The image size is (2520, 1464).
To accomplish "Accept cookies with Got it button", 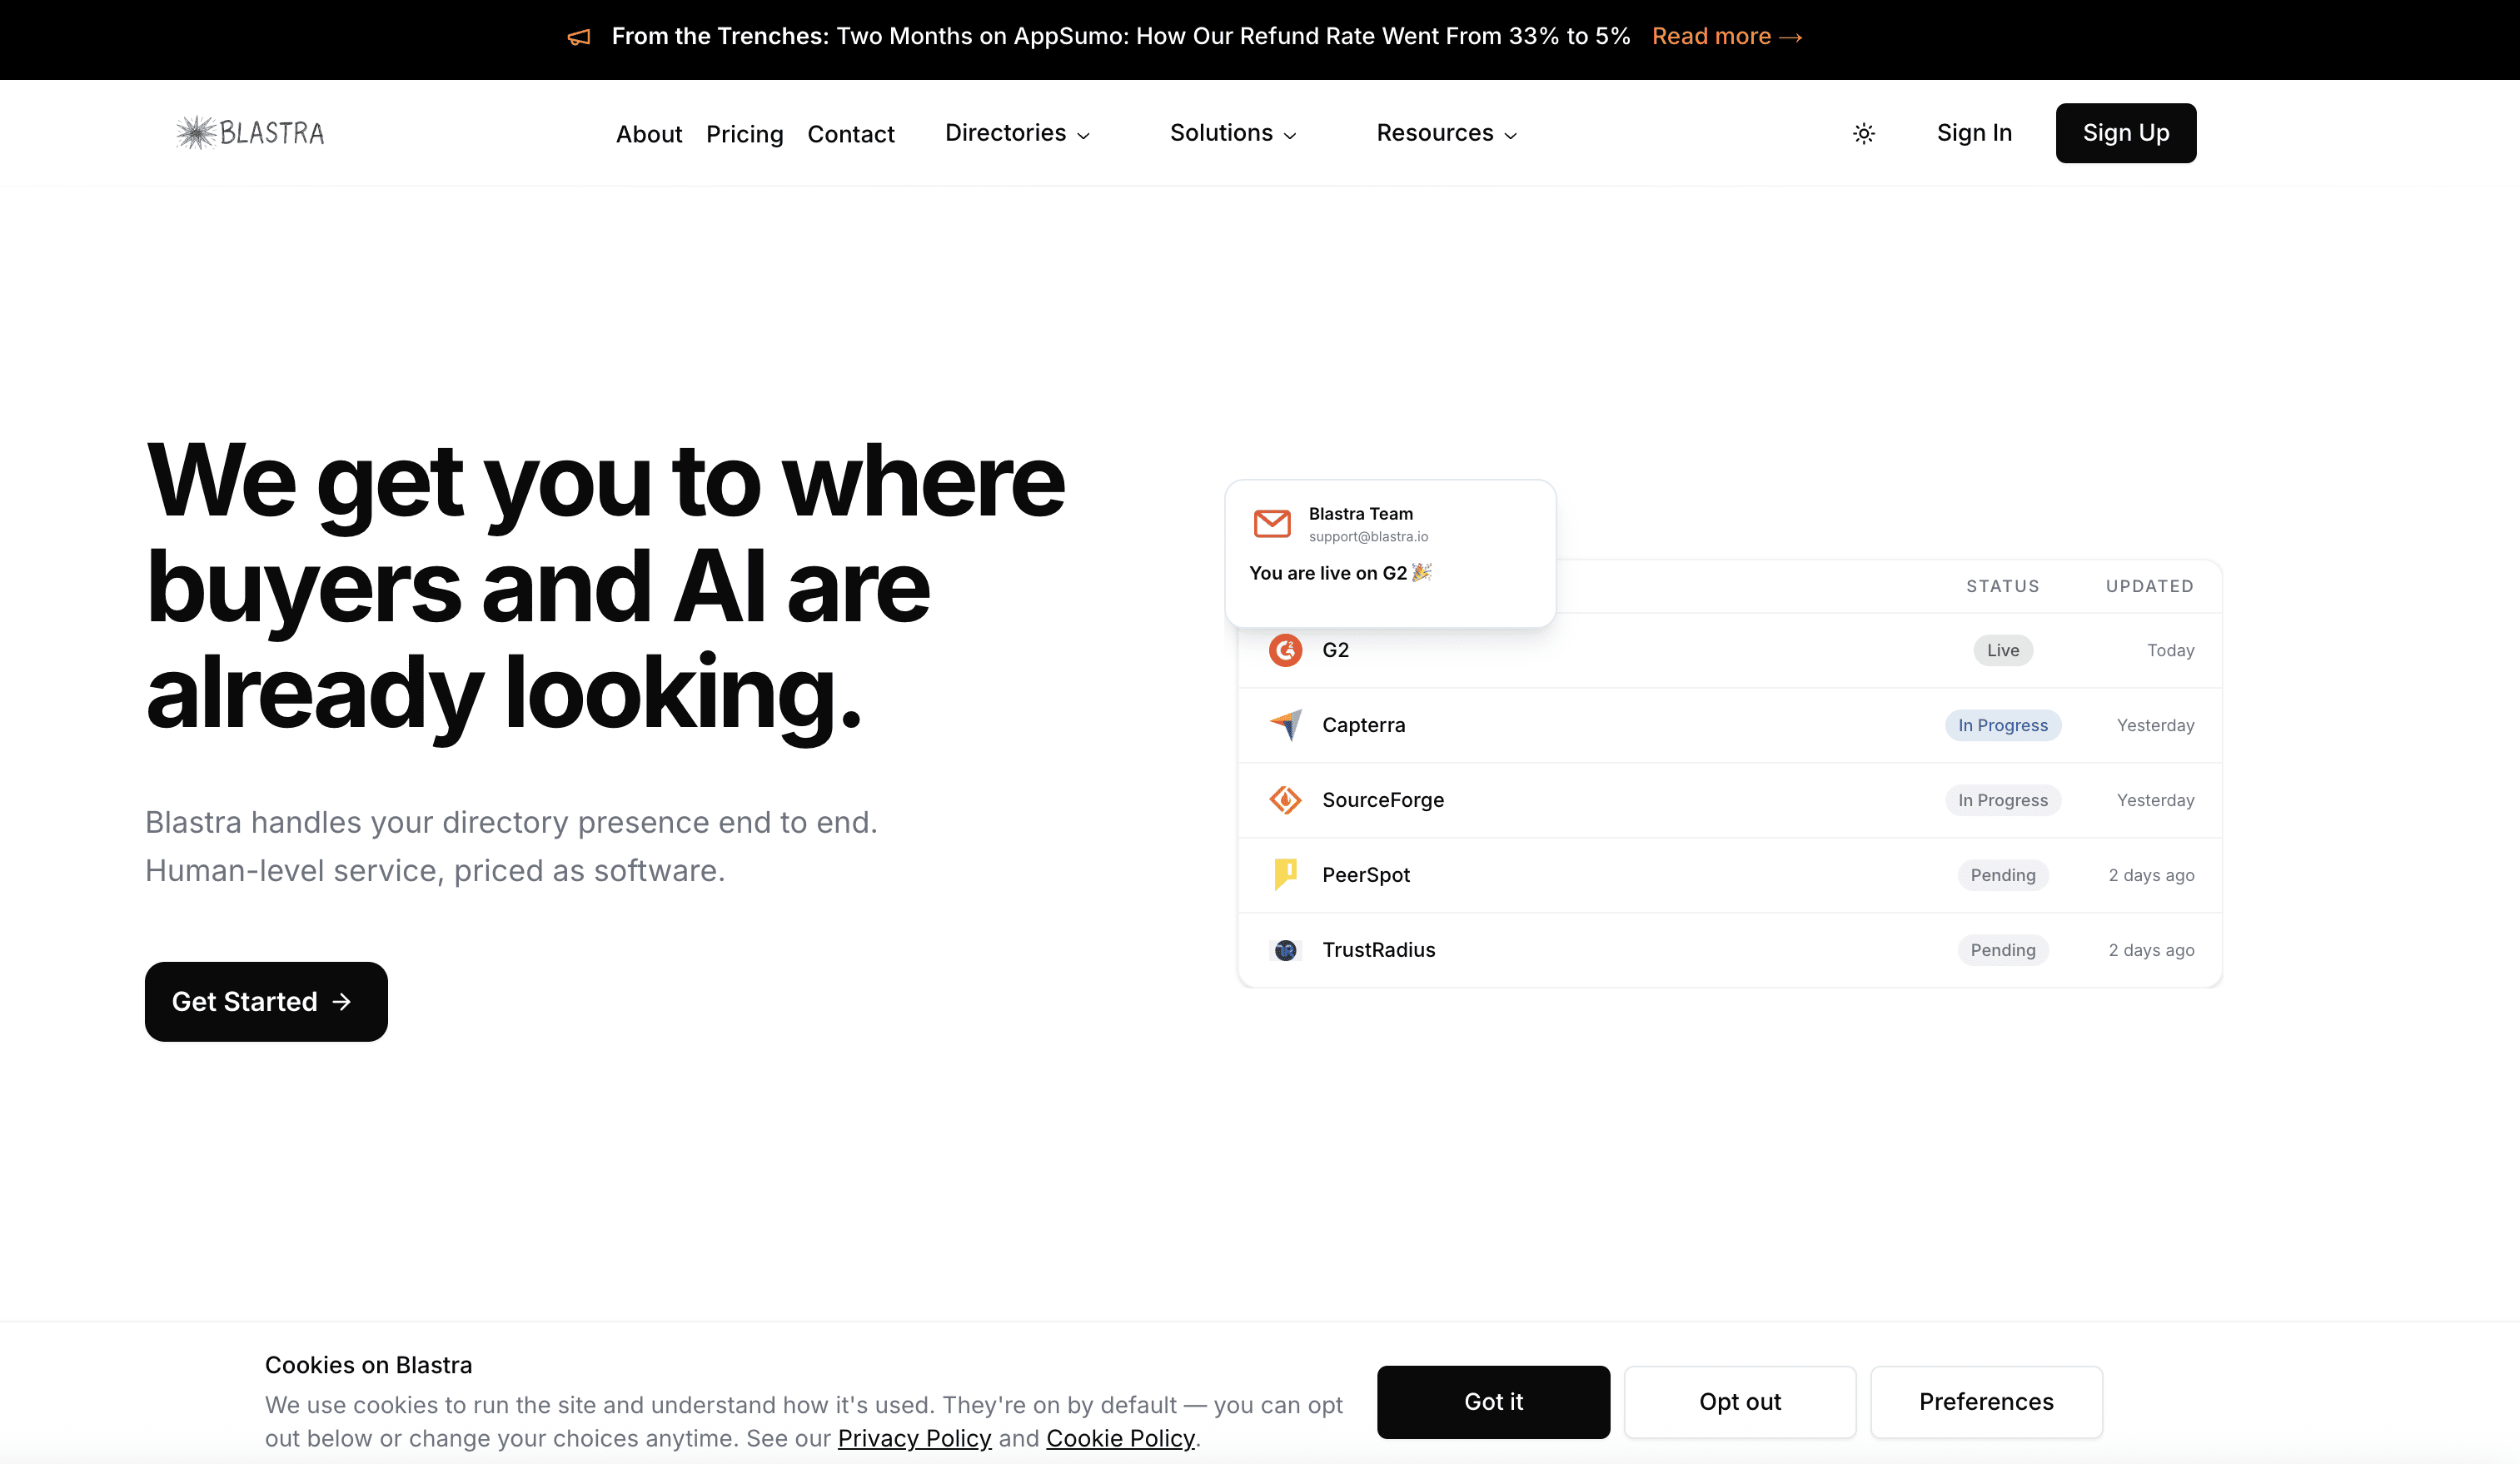I will pyautogui.click(x=1493, y=1402).
